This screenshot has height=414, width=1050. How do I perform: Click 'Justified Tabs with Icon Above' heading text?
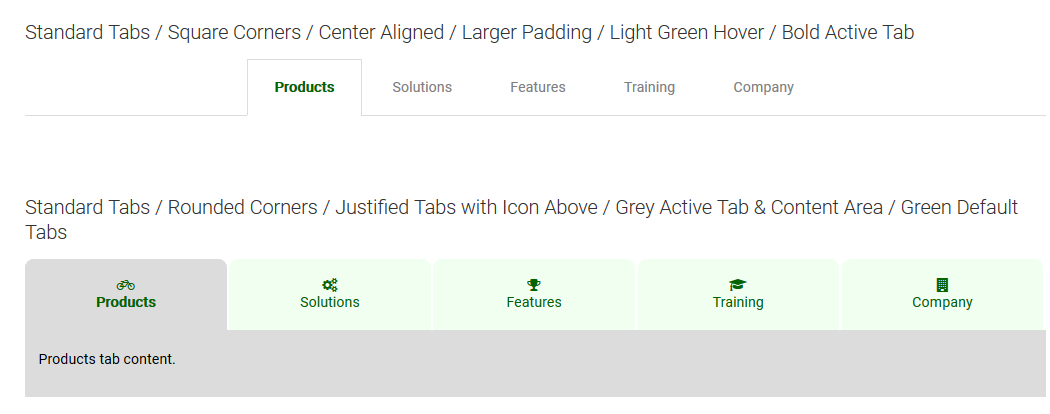[x=466, y=208]
